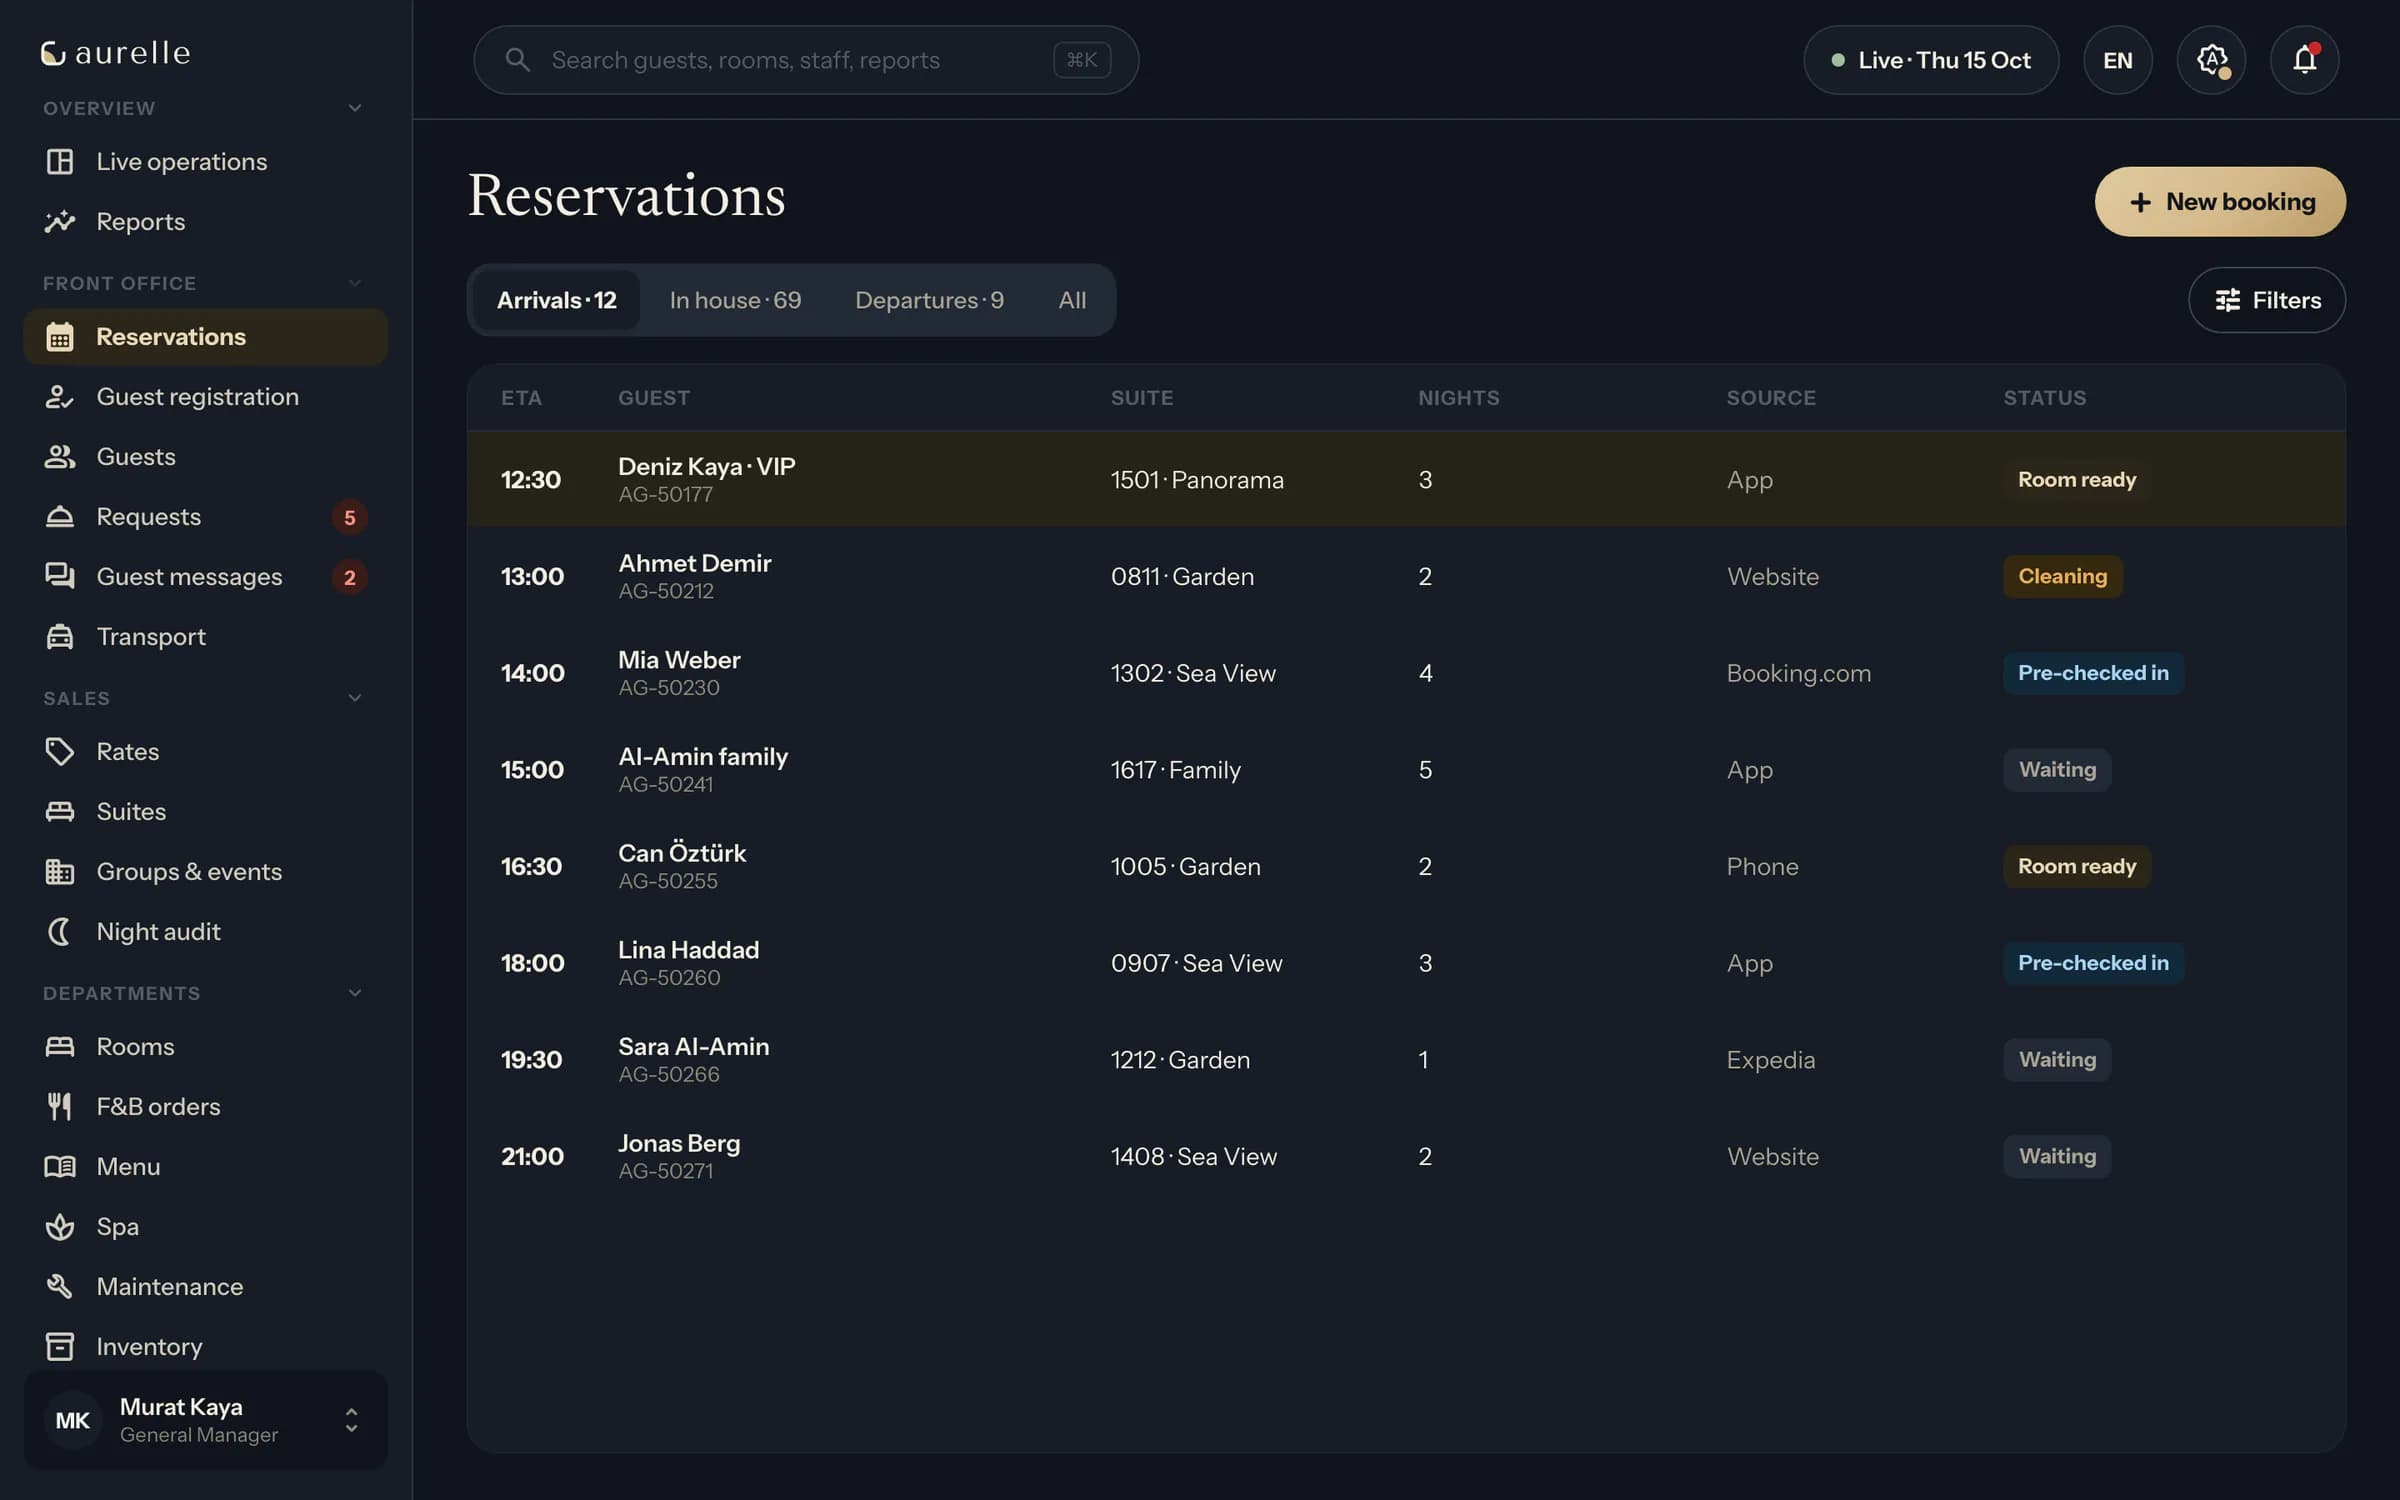
Task: Open the Reports chart icon
Action: click(x=60, y=221)
